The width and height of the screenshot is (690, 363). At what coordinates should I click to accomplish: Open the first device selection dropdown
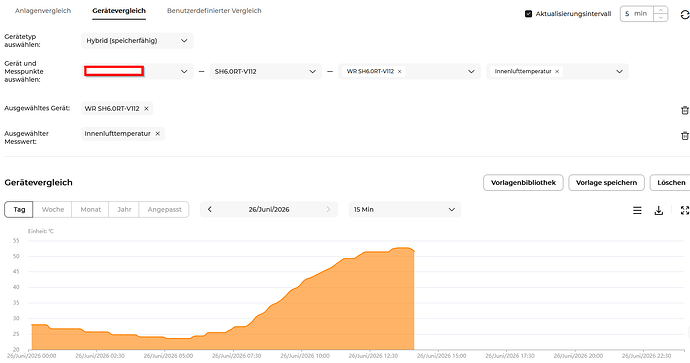pos(137,71)
